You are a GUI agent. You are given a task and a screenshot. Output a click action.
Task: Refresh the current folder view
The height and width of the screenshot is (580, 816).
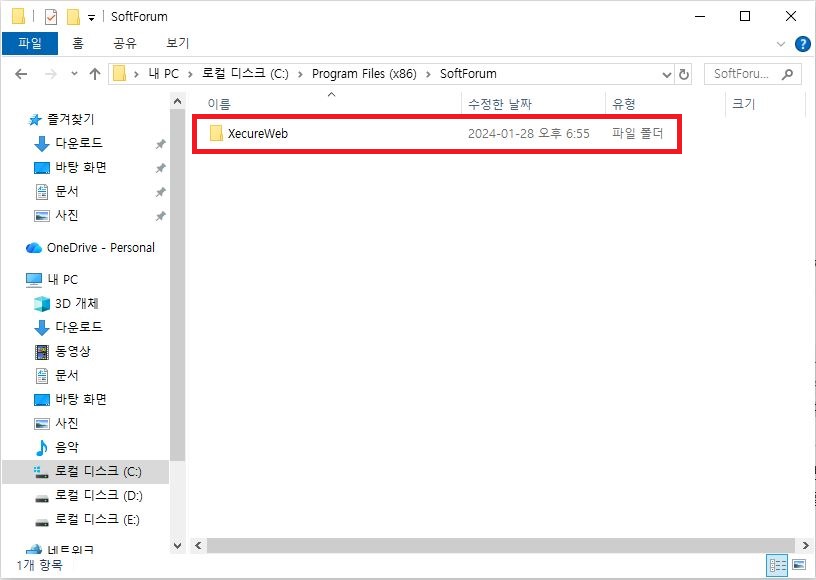point(684,74)
